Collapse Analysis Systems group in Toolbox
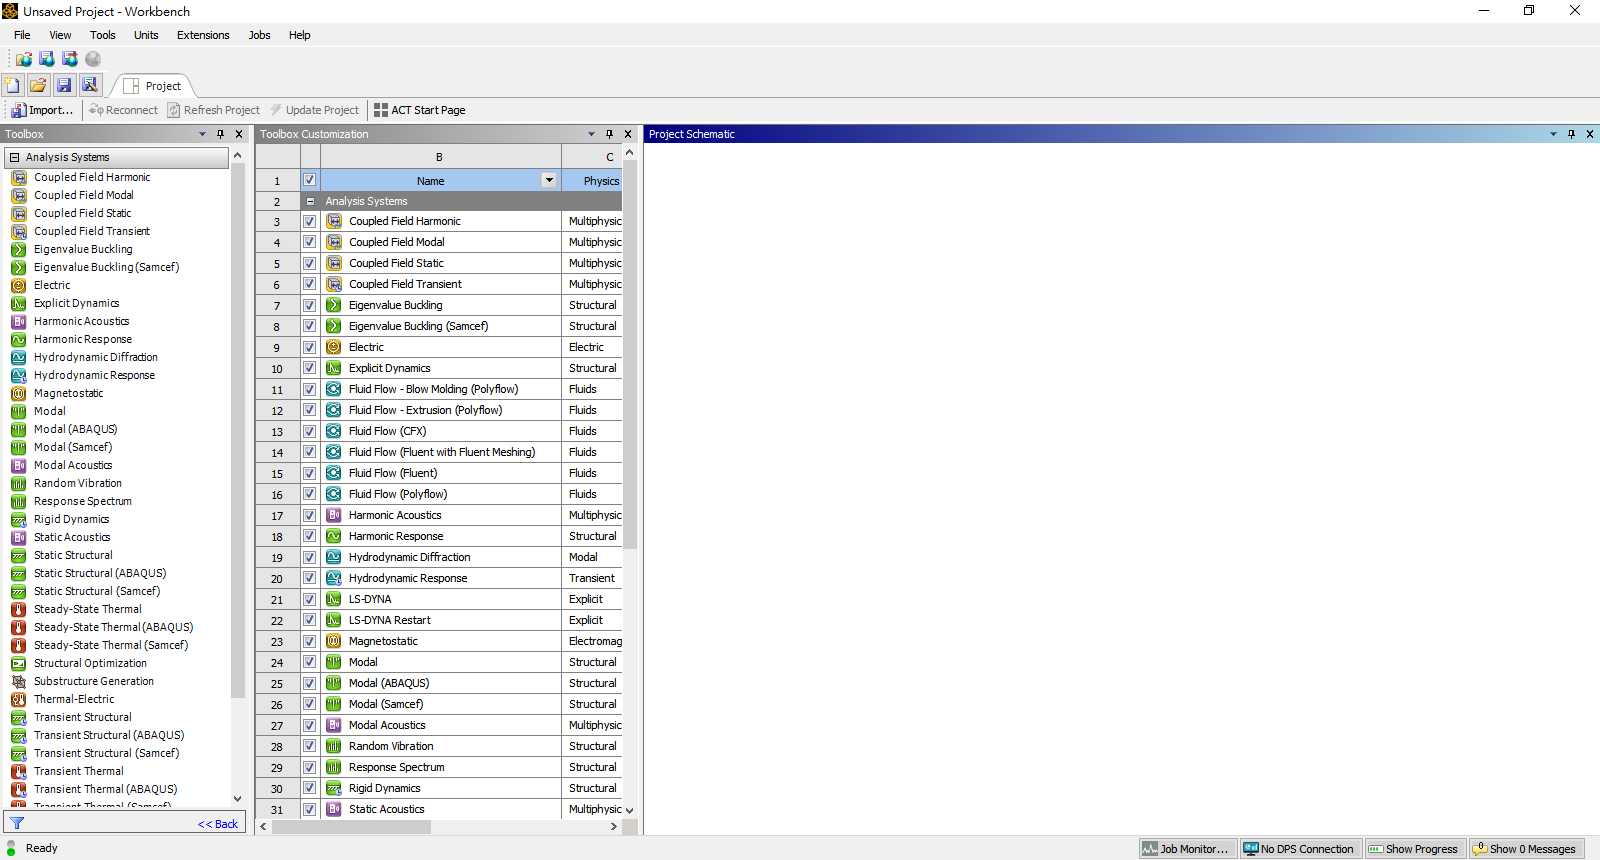The image size is (1600, 860). [x=15, y=157]
